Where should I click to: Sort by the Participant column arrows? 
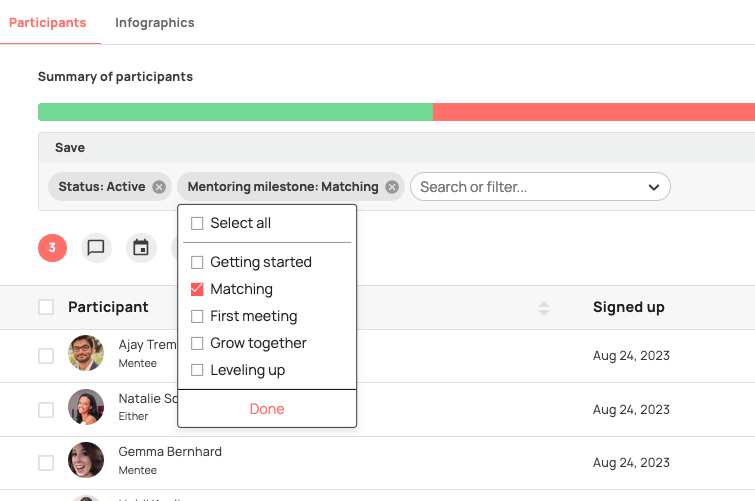coord(544,308)
